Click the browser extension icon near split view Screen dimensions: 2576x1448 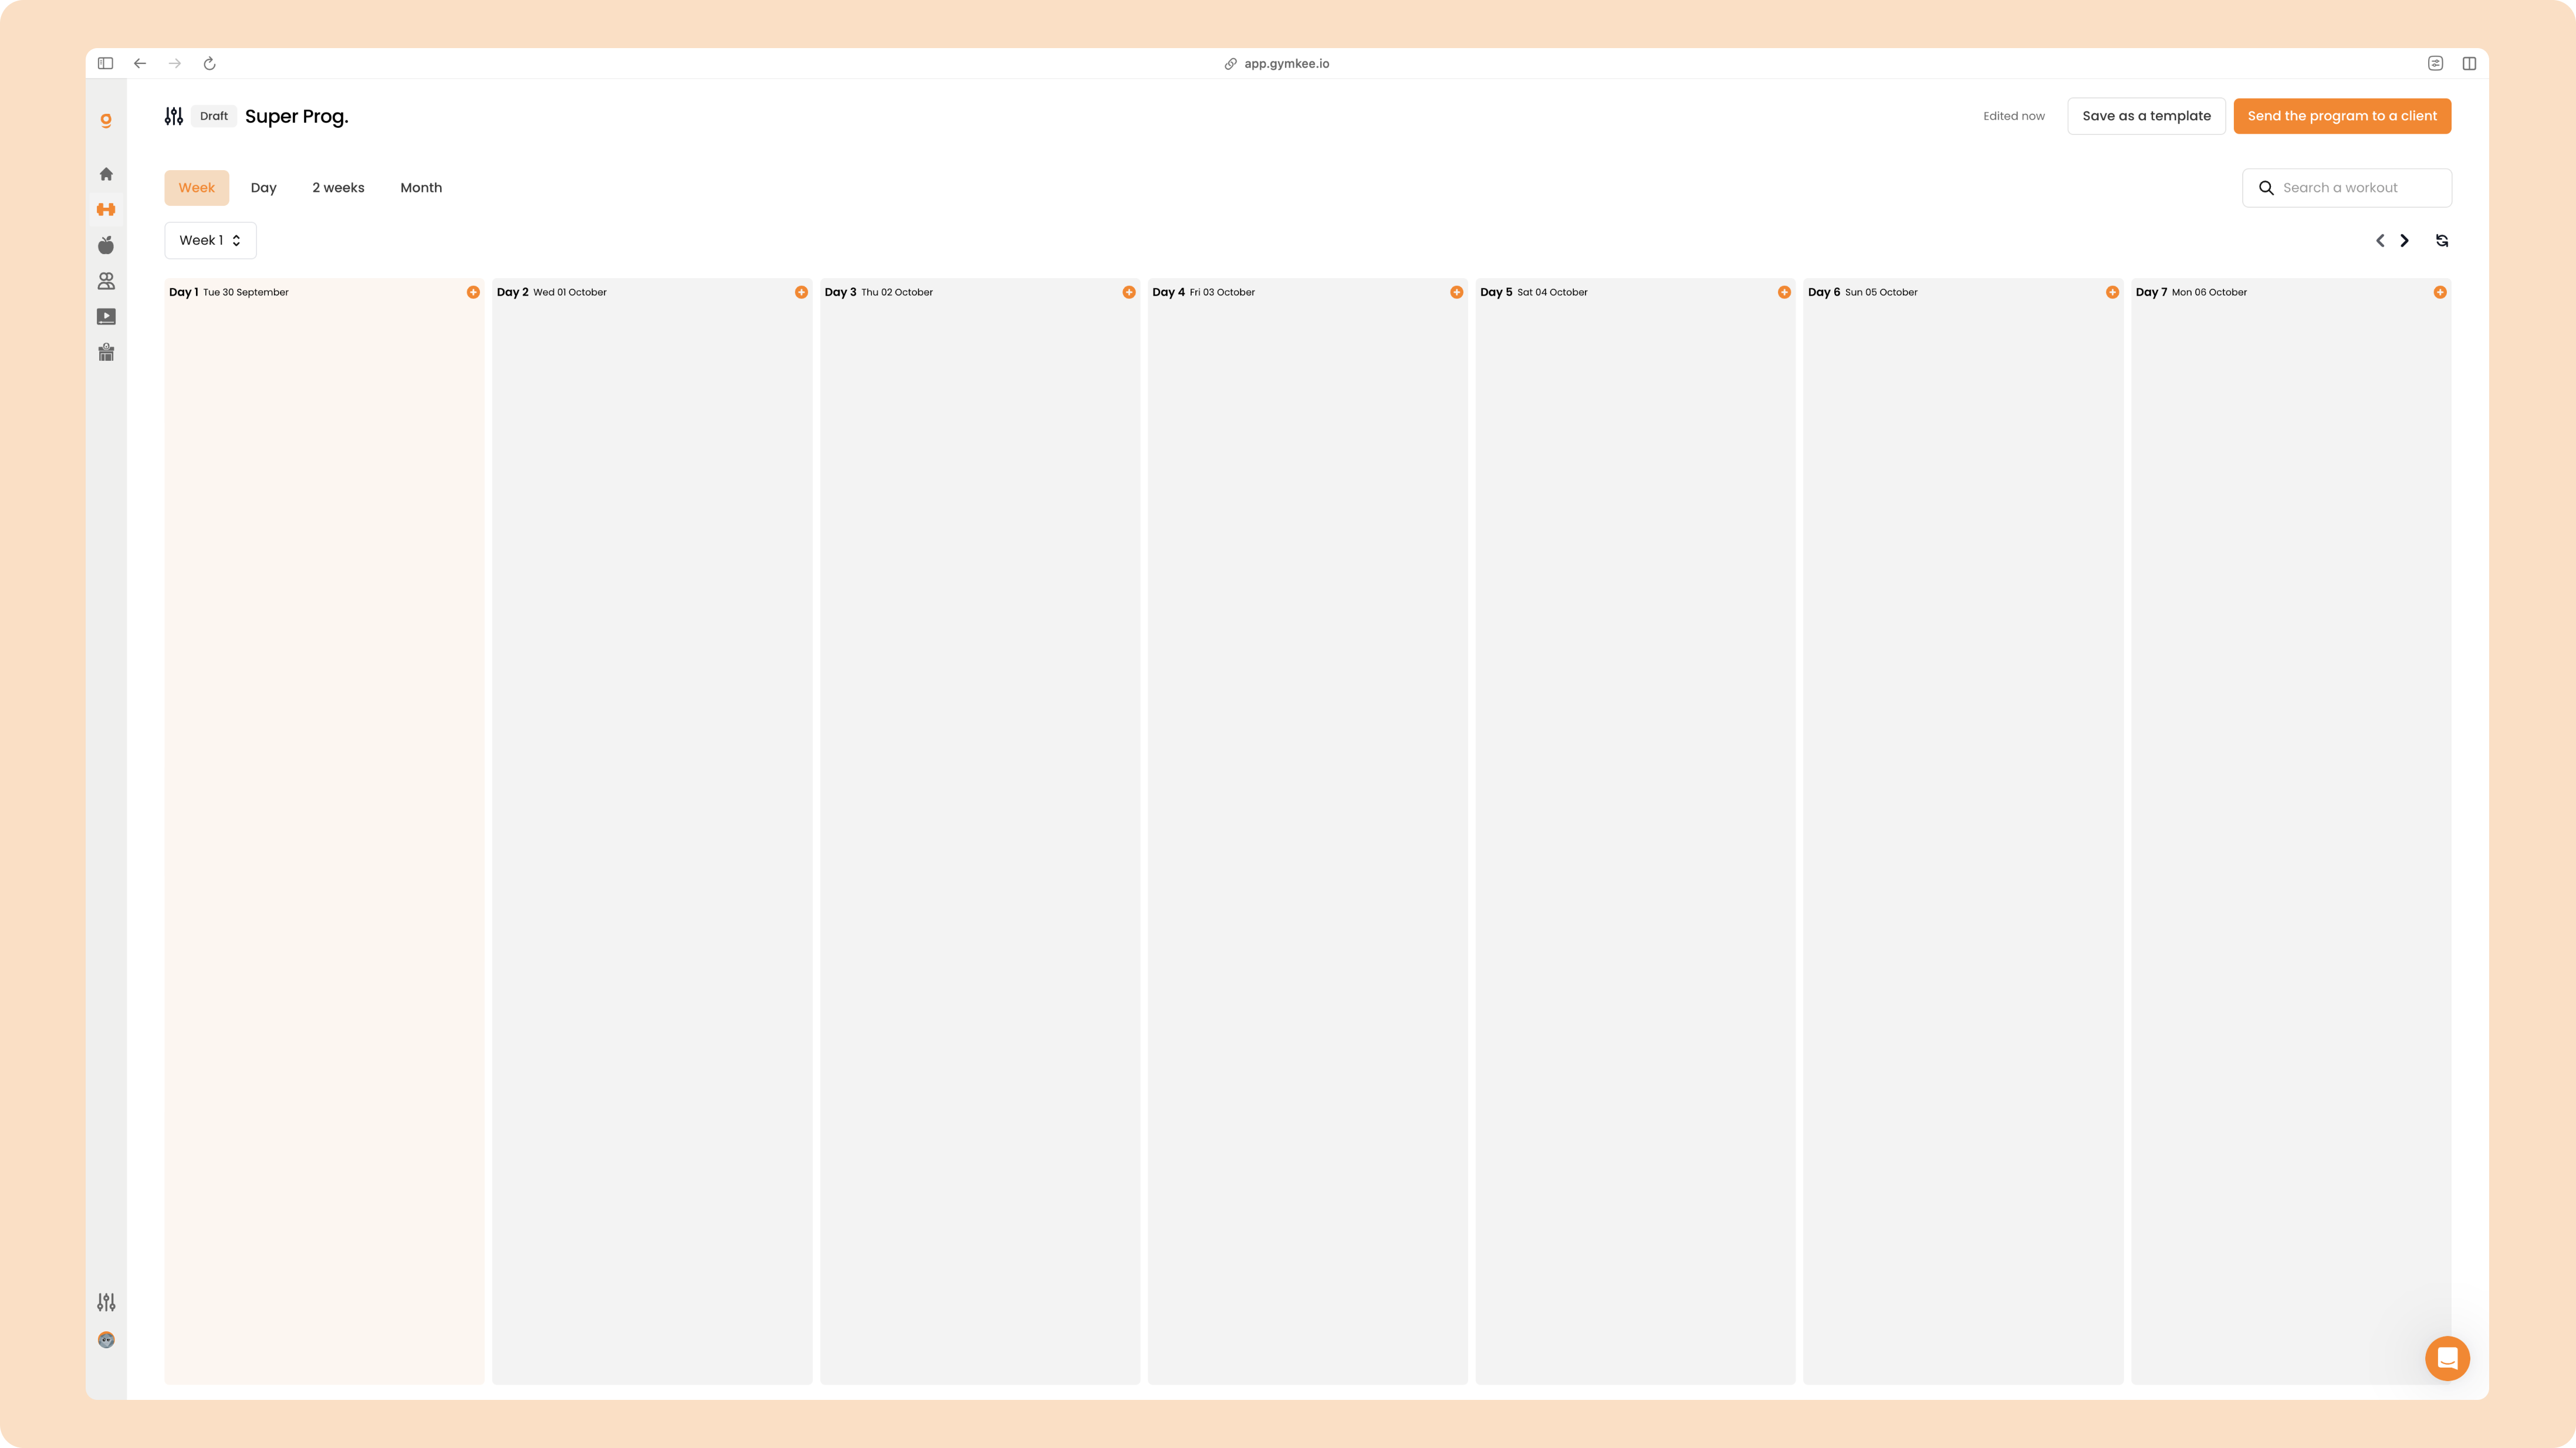point(2435,63)
